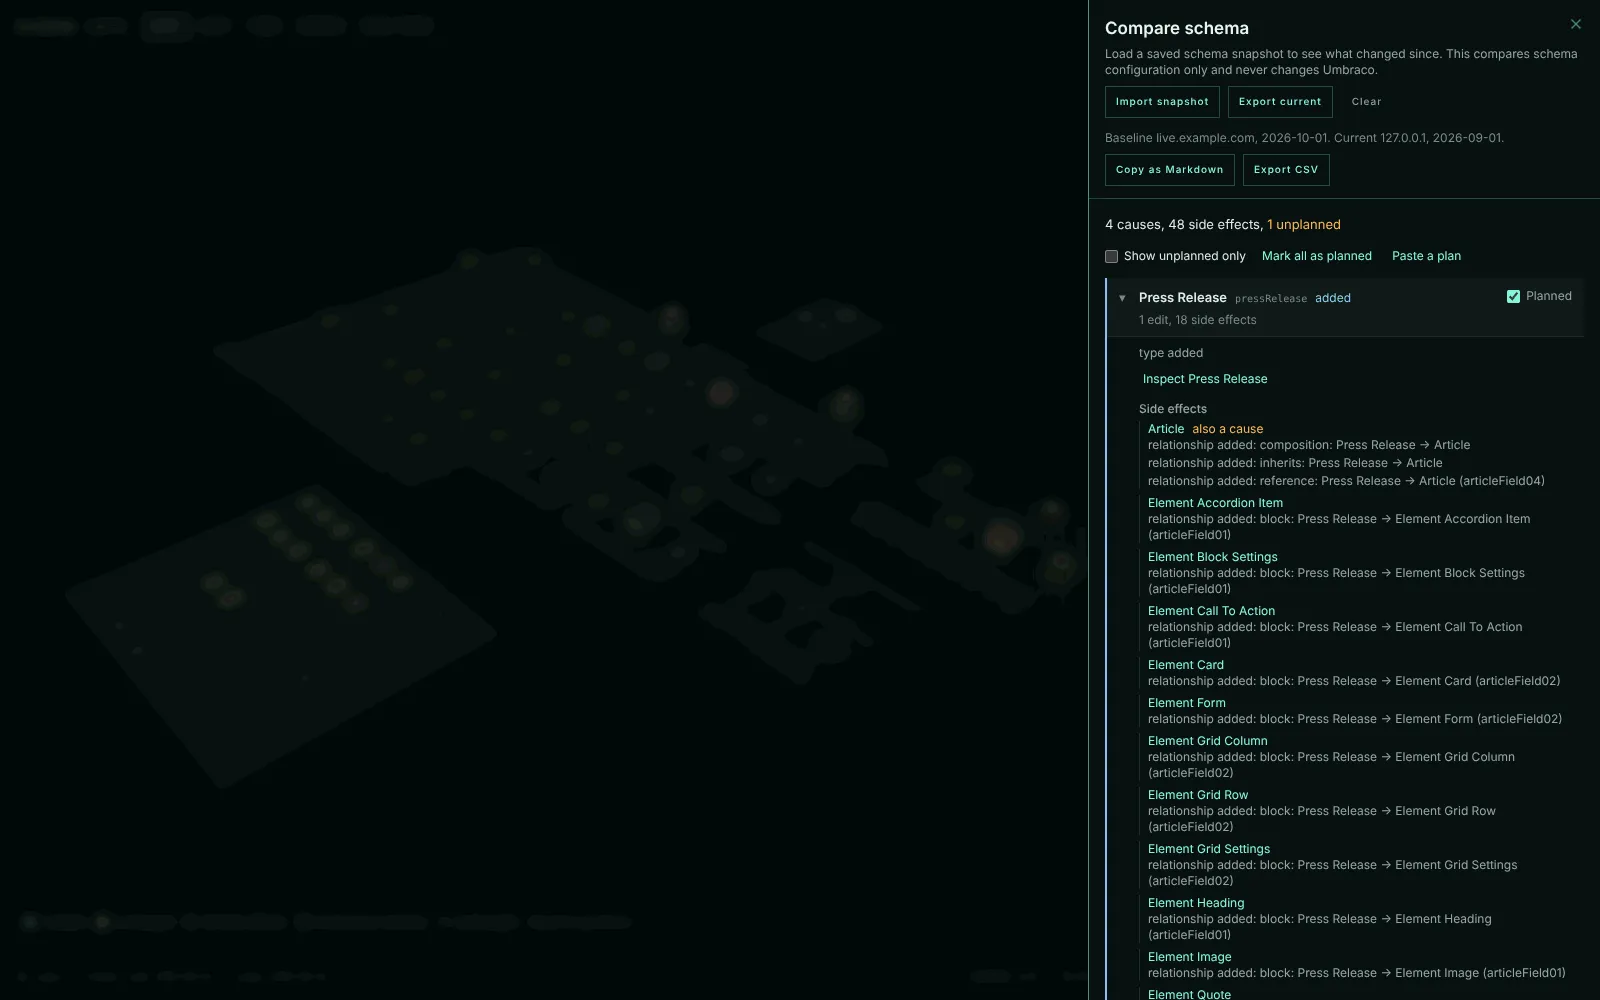
Task: Click the 'type added' text
Action: point(1171,353)
